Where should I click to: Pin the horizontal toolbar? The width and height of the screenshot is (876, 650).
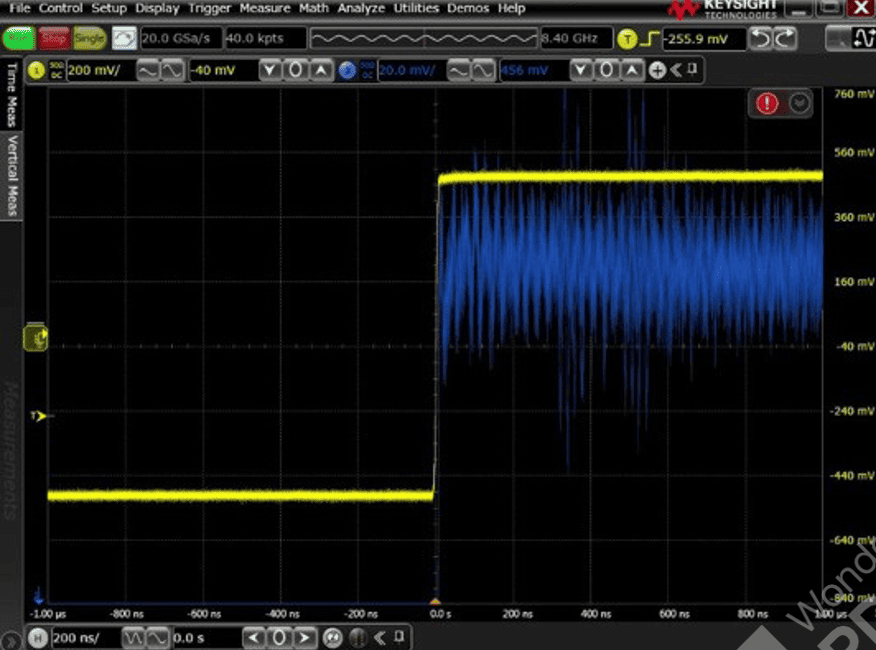[x=399, y=637]
